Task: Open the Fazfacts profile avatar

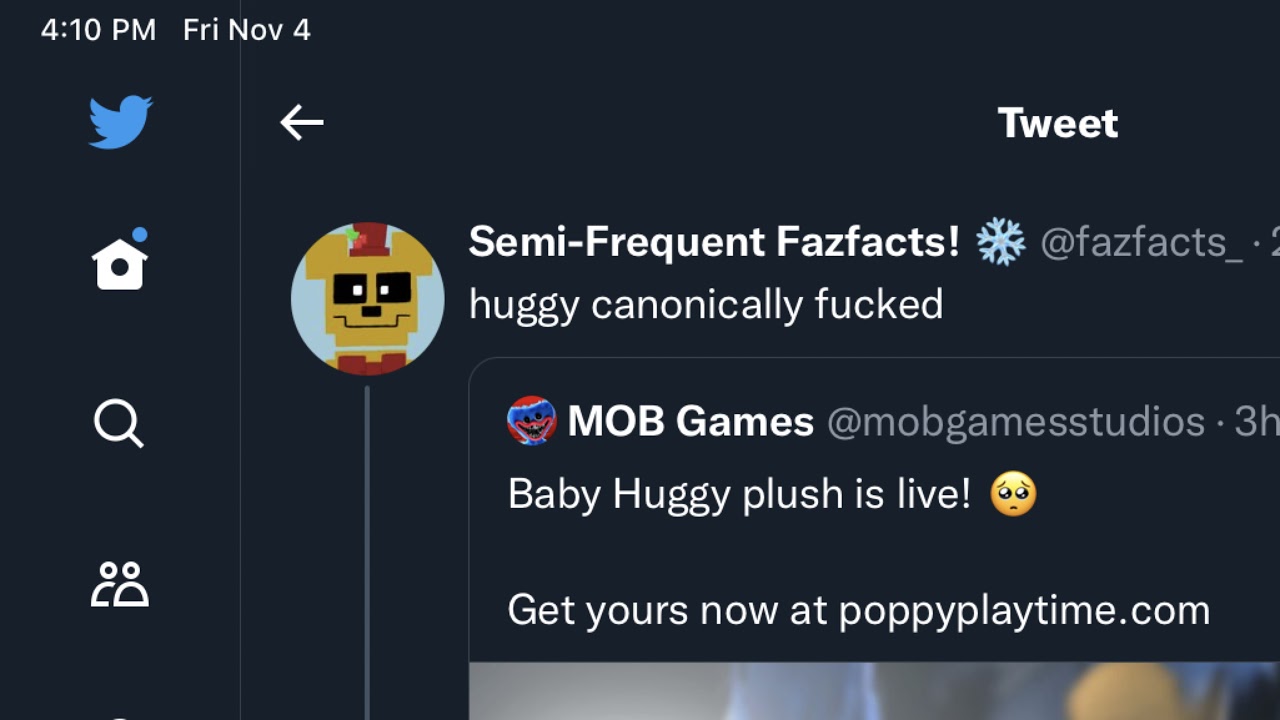Action: [367, 298]
